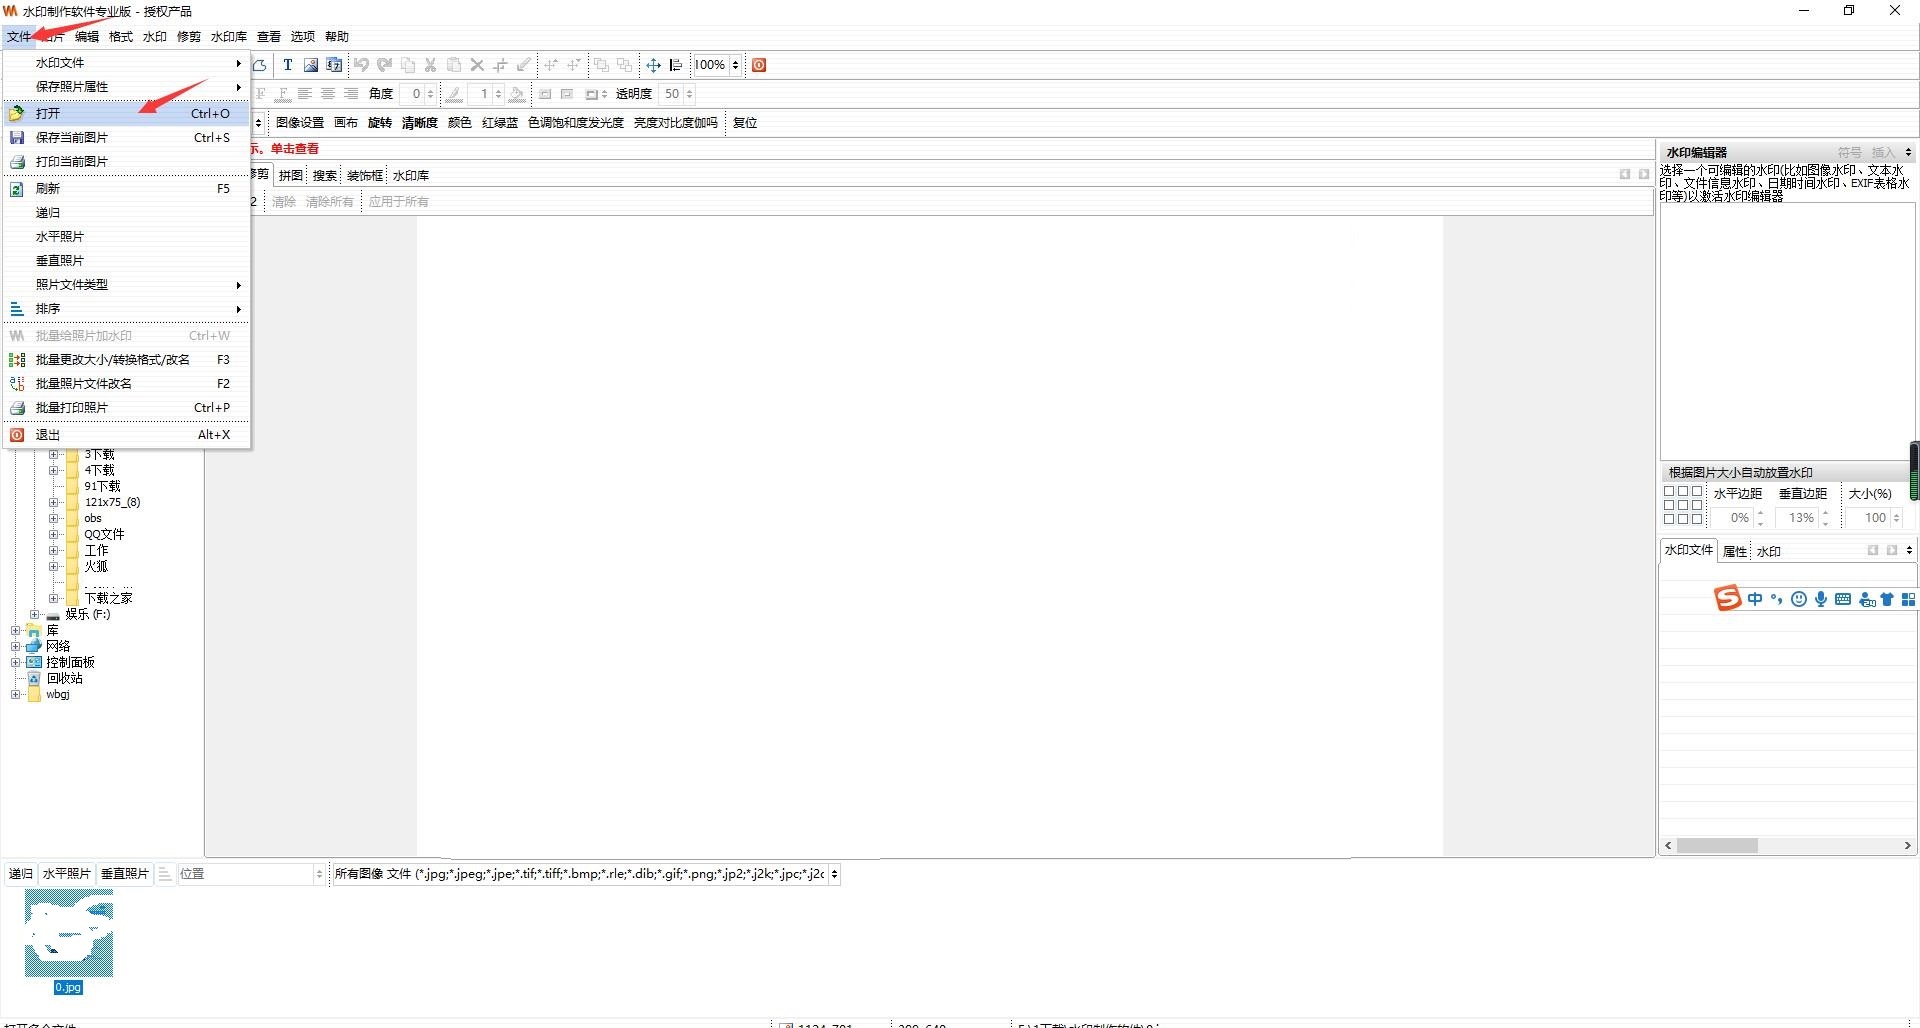Switch to the 装饰框 tab
This screenshot has width=1920, height=1028.
tap(365, 176)
